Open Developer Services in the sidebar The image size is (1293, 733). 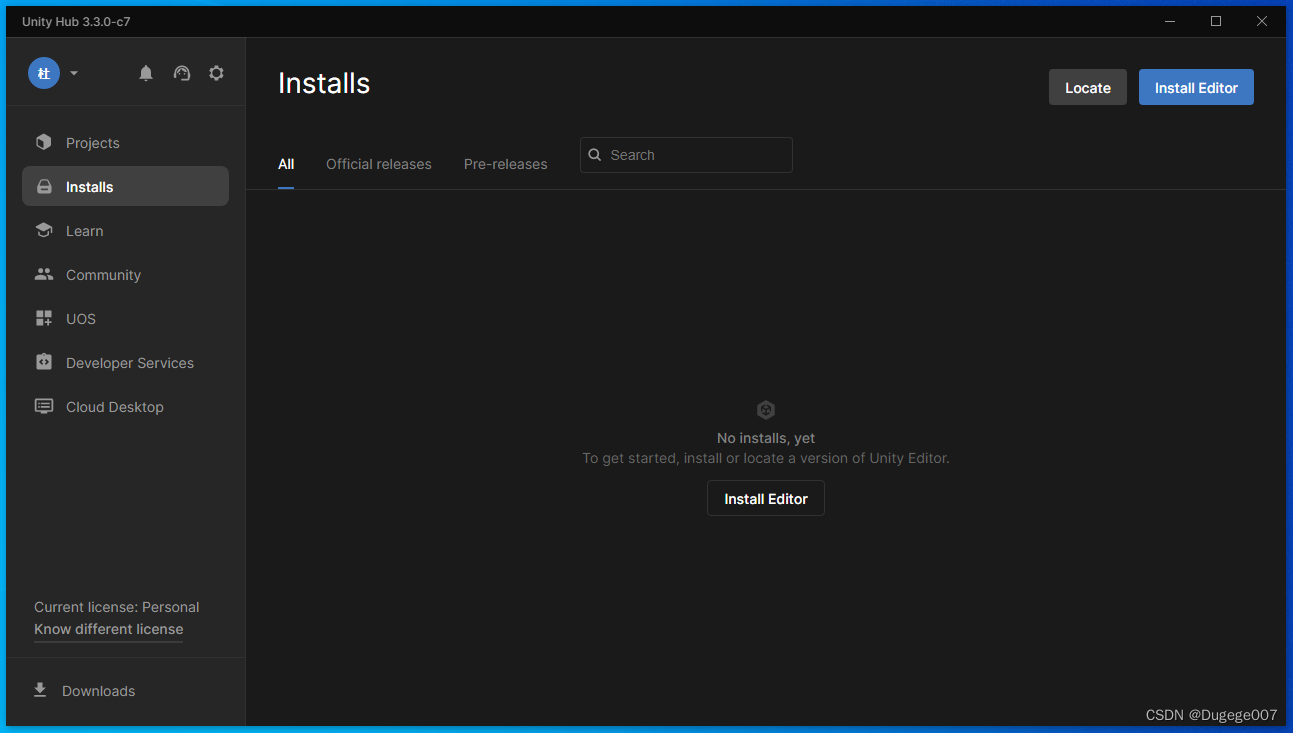pyautogui.click(x=125, y=363)
